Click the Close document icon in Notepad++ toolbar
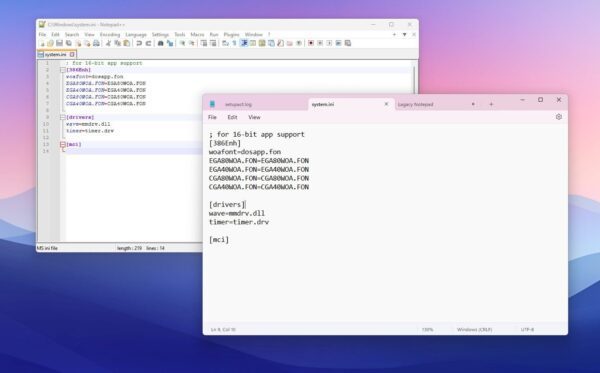Viewport: 600px width, 373px height. coord(78,43)
